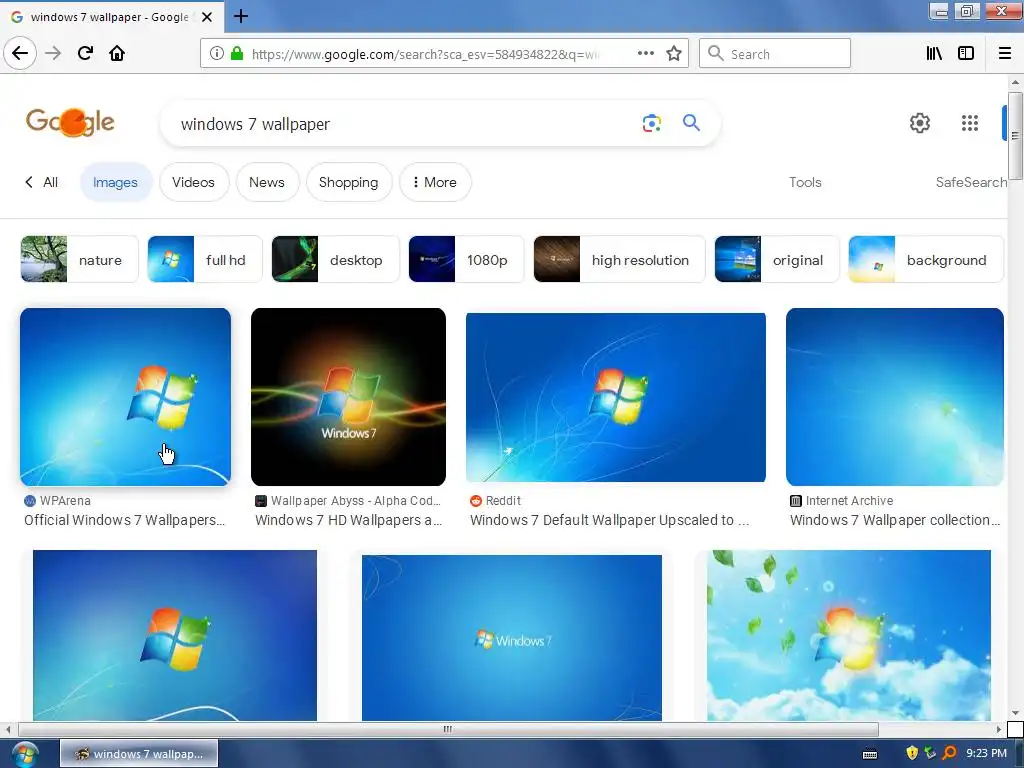Open the browser home page

(x=117, y=53)
